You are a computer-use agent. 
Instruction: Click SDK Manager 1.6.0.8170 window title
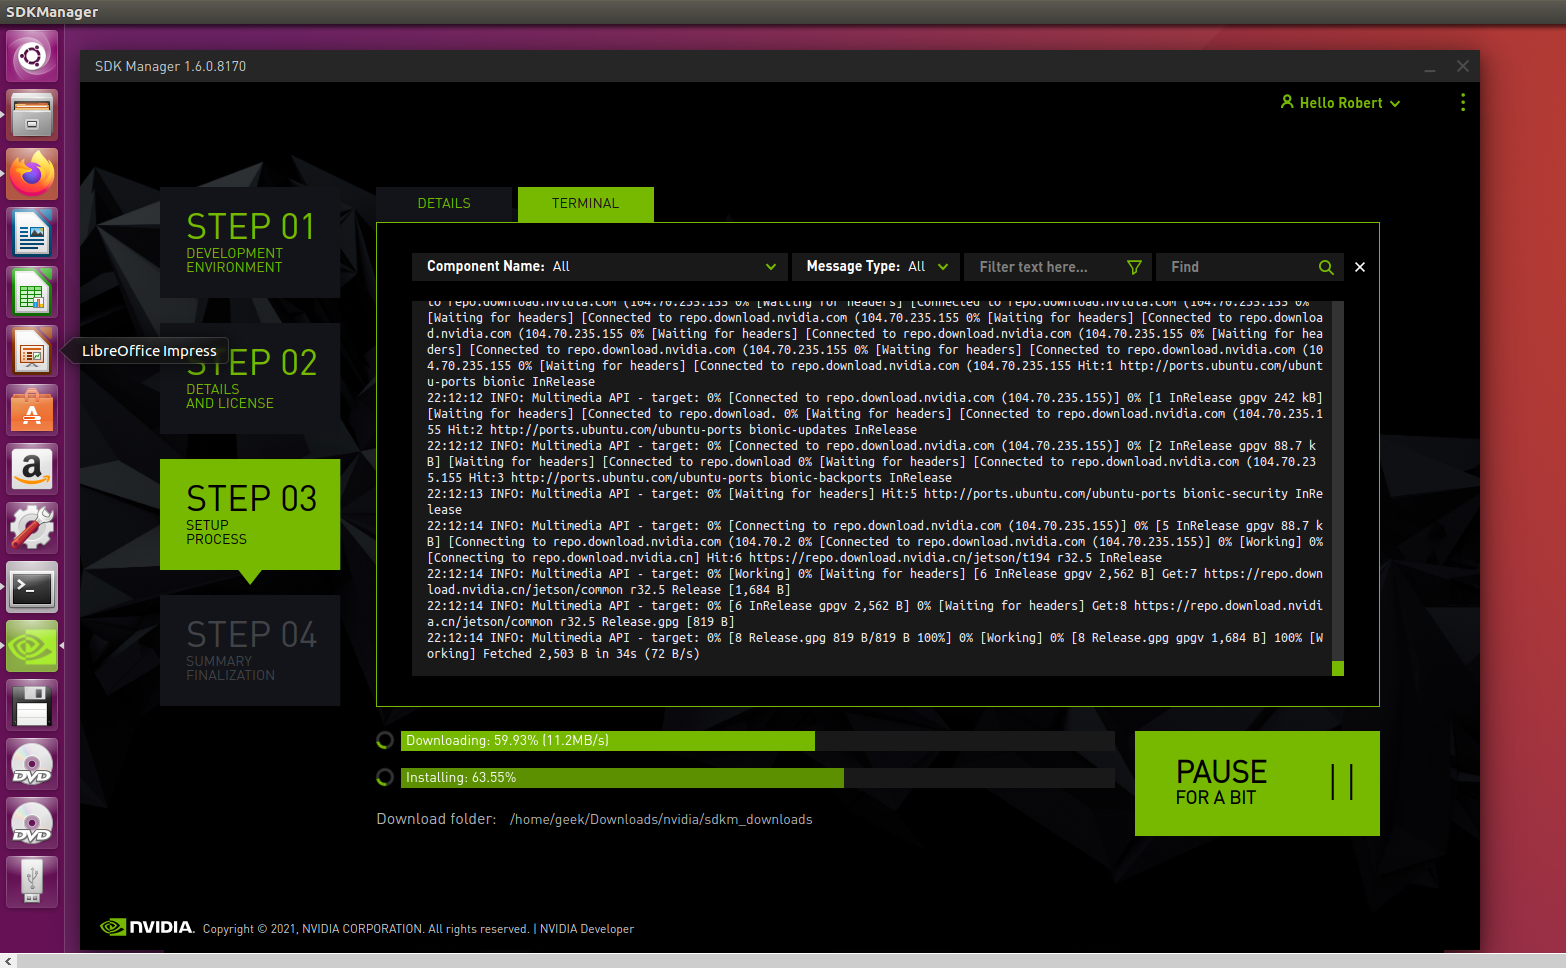coord(170,66)
